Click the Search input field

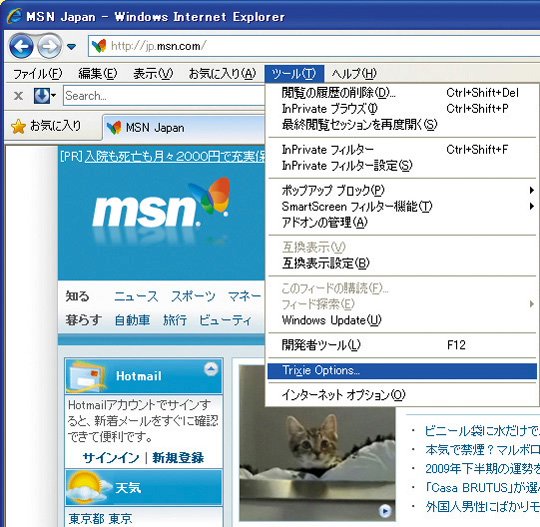[164, 96]
